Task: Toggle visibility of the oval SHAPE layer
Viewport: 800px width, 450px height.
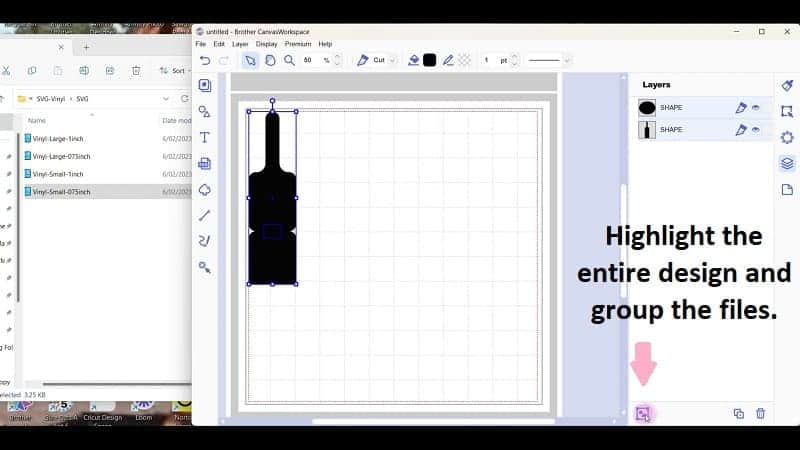Action: point(756,108)
